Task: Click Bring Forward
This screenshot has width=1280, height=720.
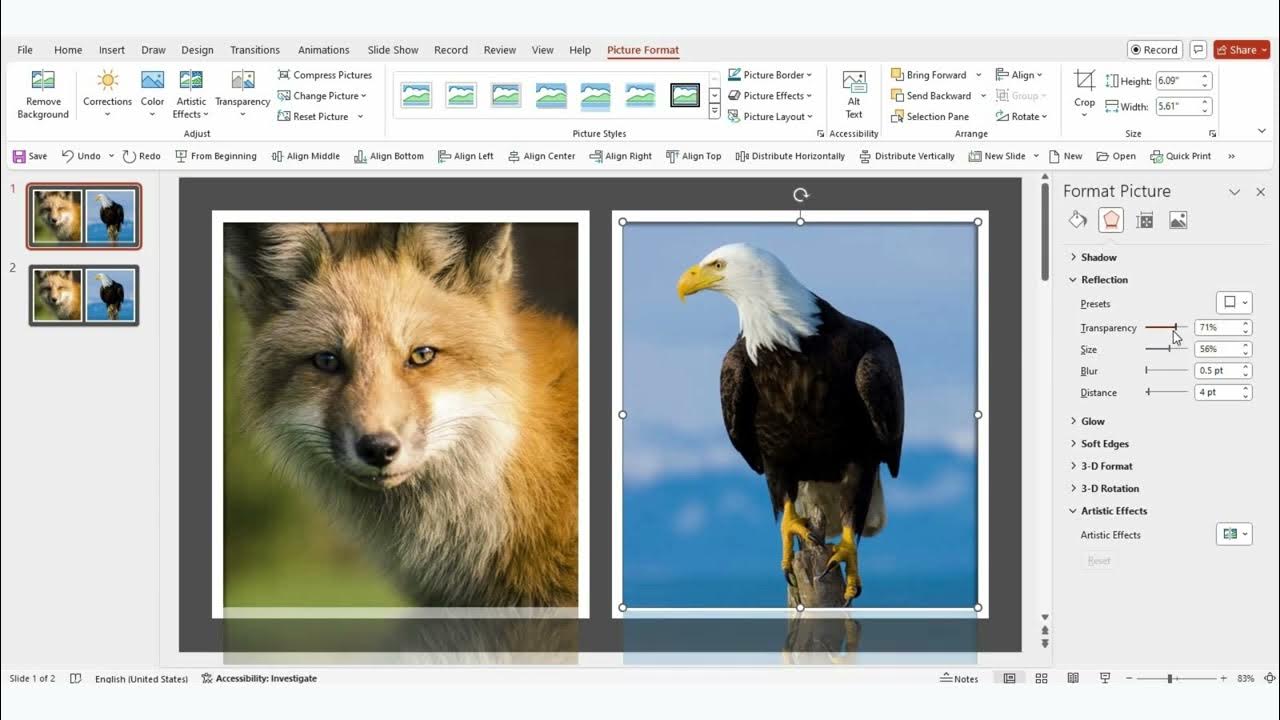Action: (929, 75)
